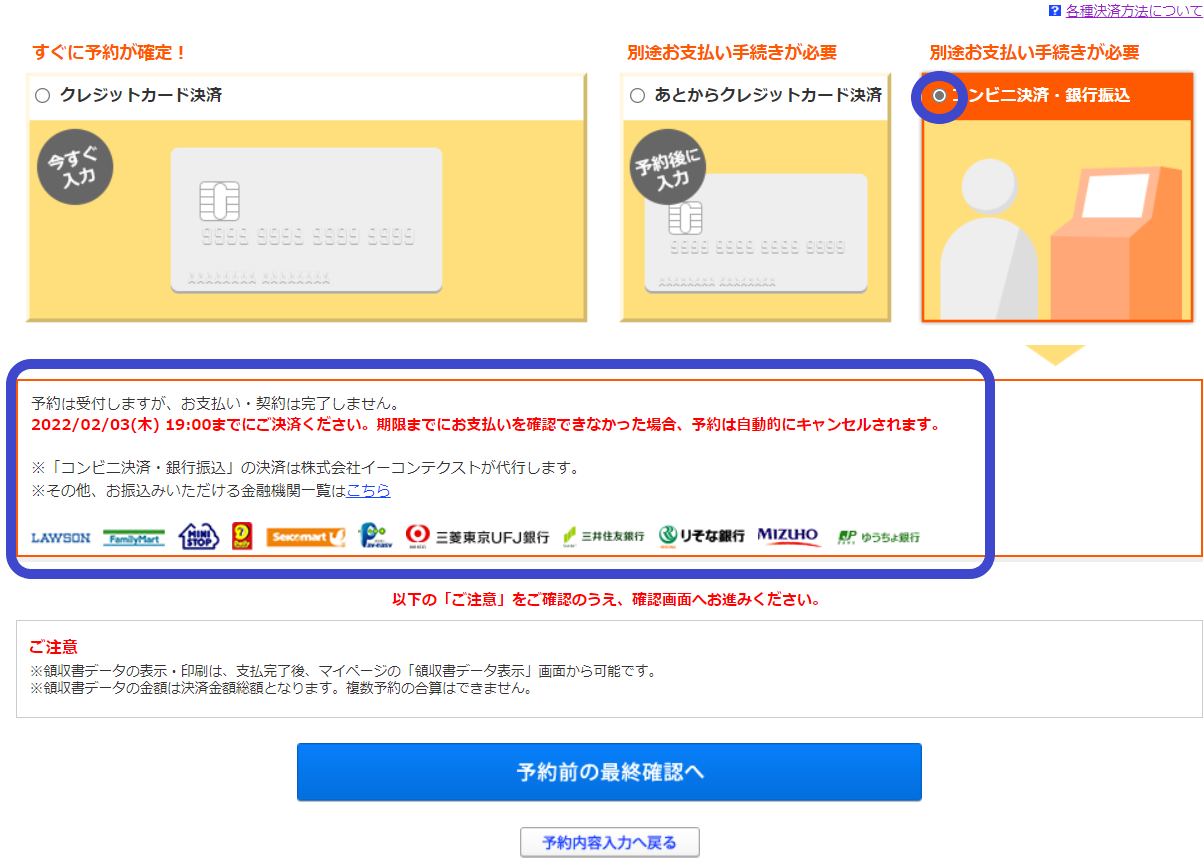
Task: Click the ご注意 heading
Action: pos(53,647)
